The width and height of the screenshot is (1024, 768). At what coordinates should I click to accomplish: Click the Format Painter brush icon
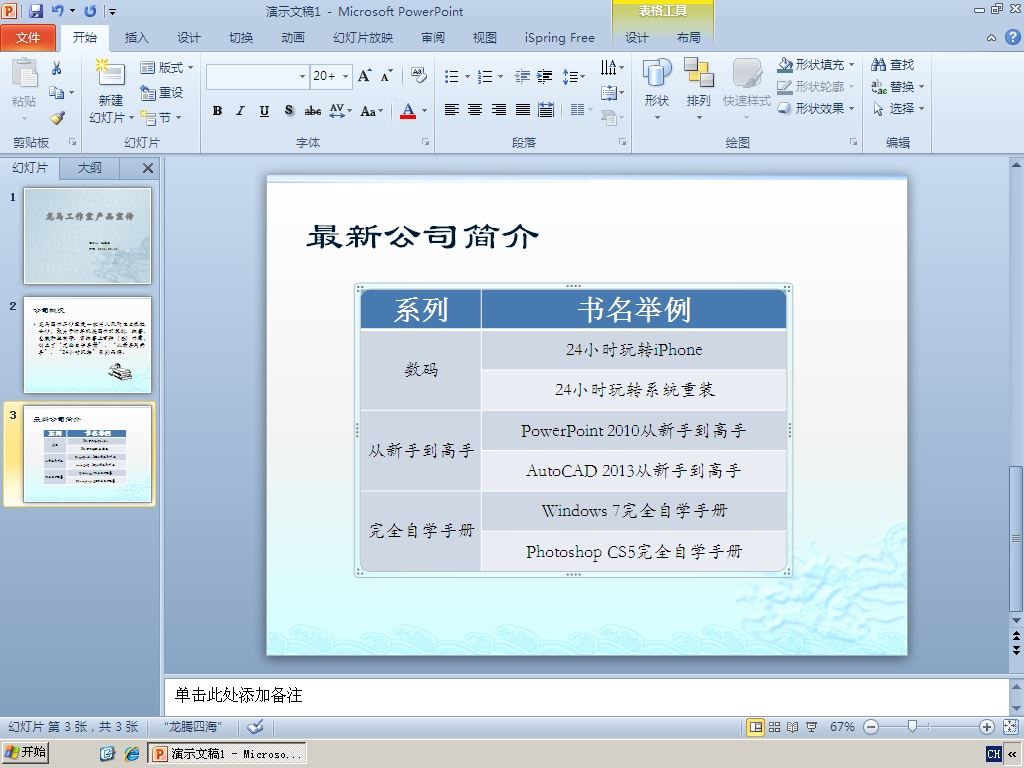pos(57,118)
